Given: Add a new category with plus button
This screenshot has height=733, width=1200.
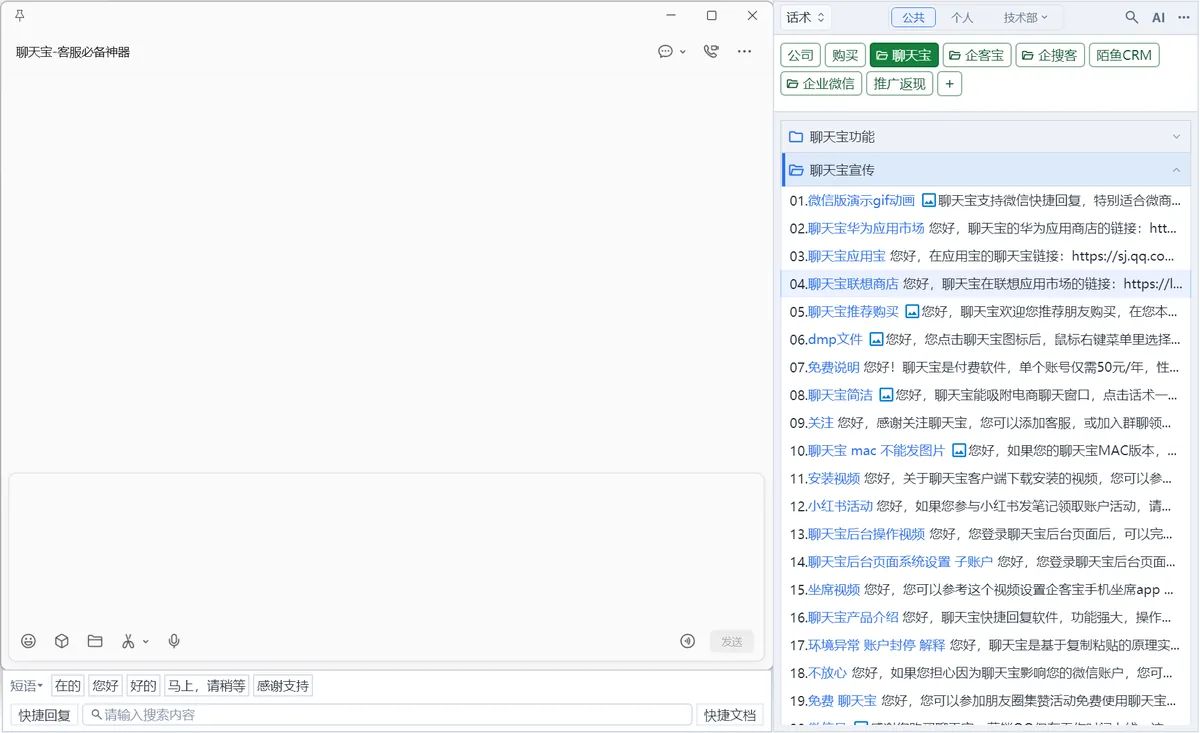Looking at the screenshot, I should click(949, 84).
